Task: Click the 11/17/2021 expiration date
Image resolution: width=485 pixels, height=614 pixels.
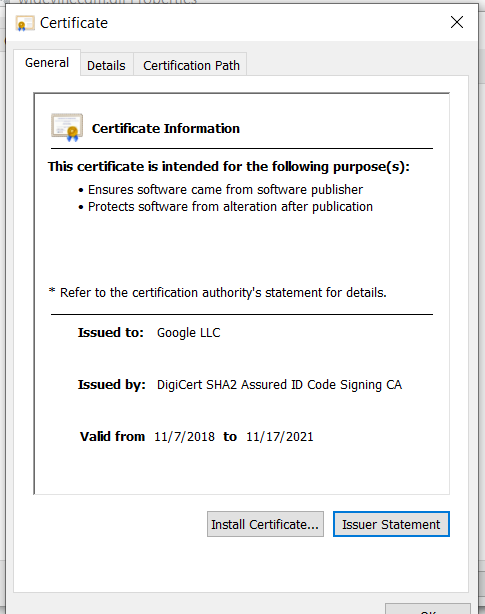Action: pos(279,437)
